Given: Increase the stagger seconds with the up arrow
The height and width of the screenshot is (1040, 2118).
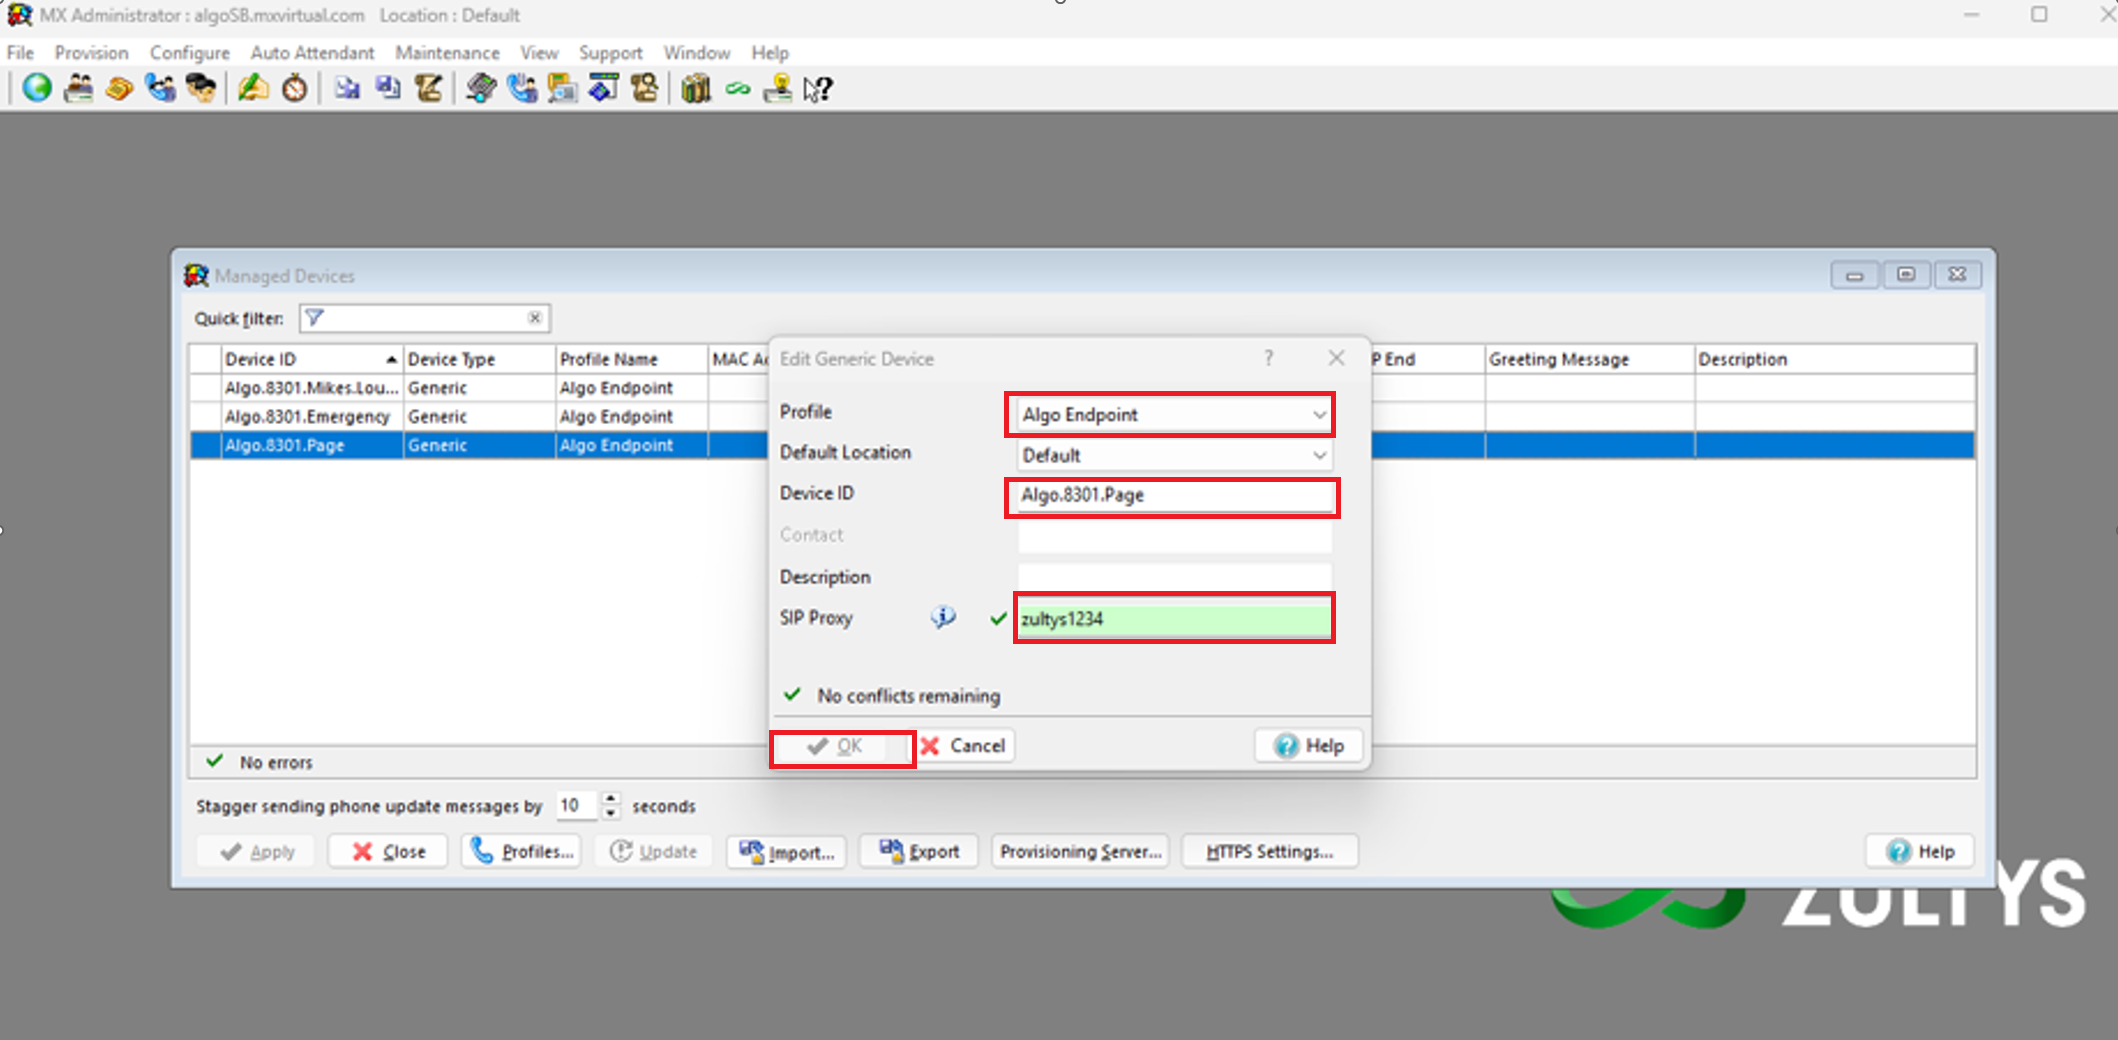Looking at the screenshot, I should coord(611,799).
